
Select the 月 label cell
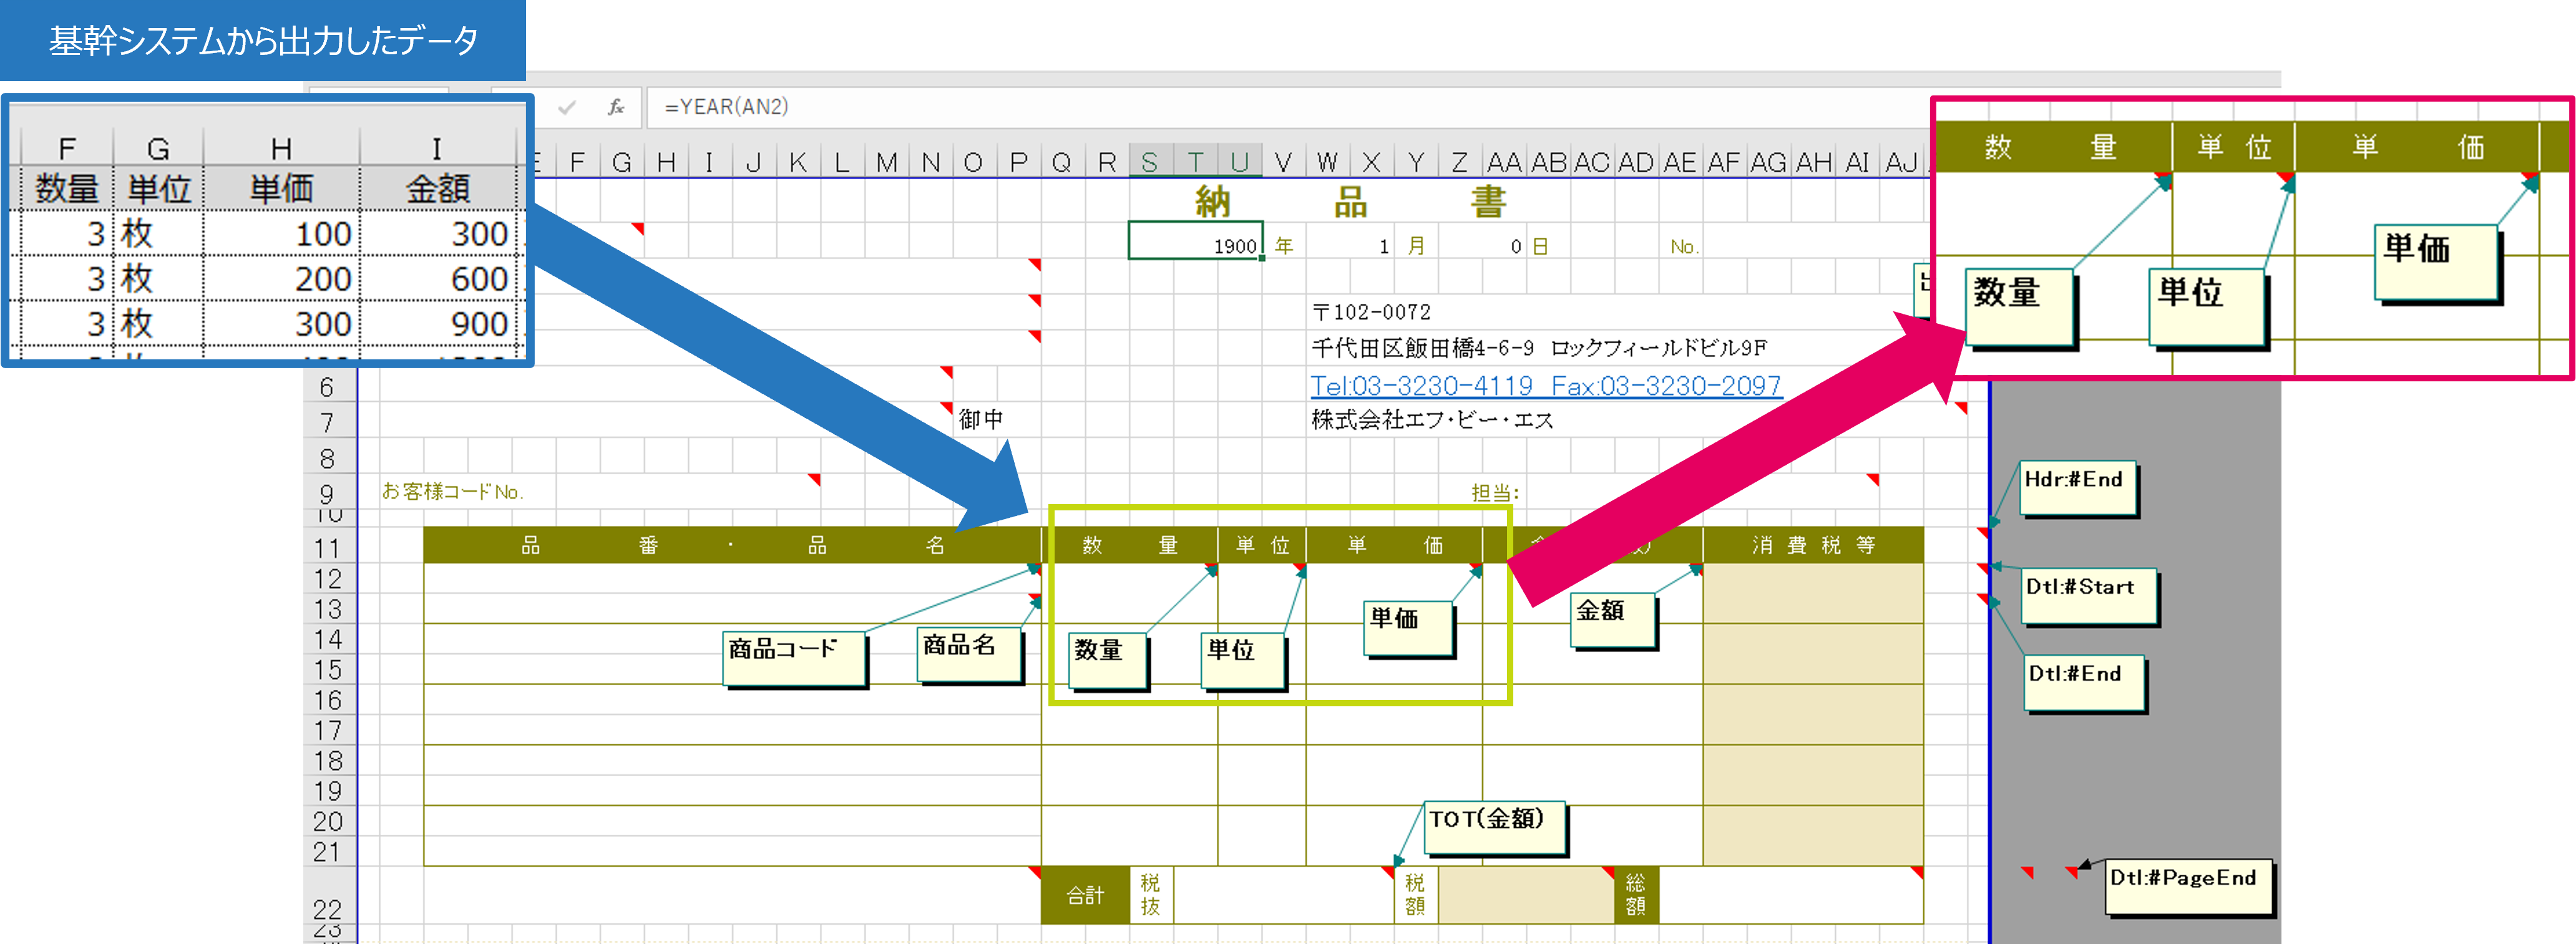pos(1416,246)
